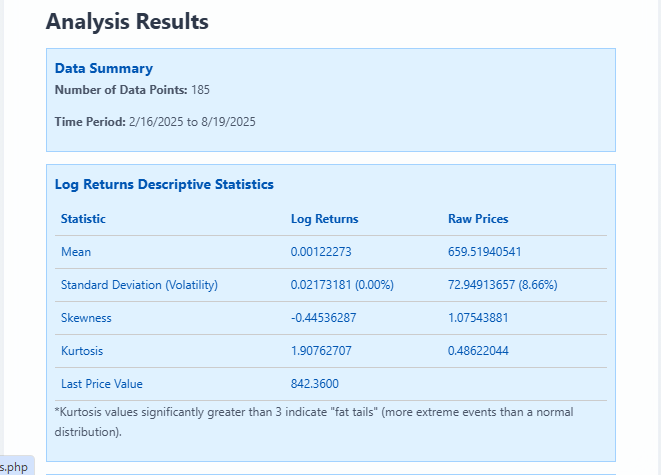Click the Kurtosis row label
661x475 pixels.
tap(82, 351)
